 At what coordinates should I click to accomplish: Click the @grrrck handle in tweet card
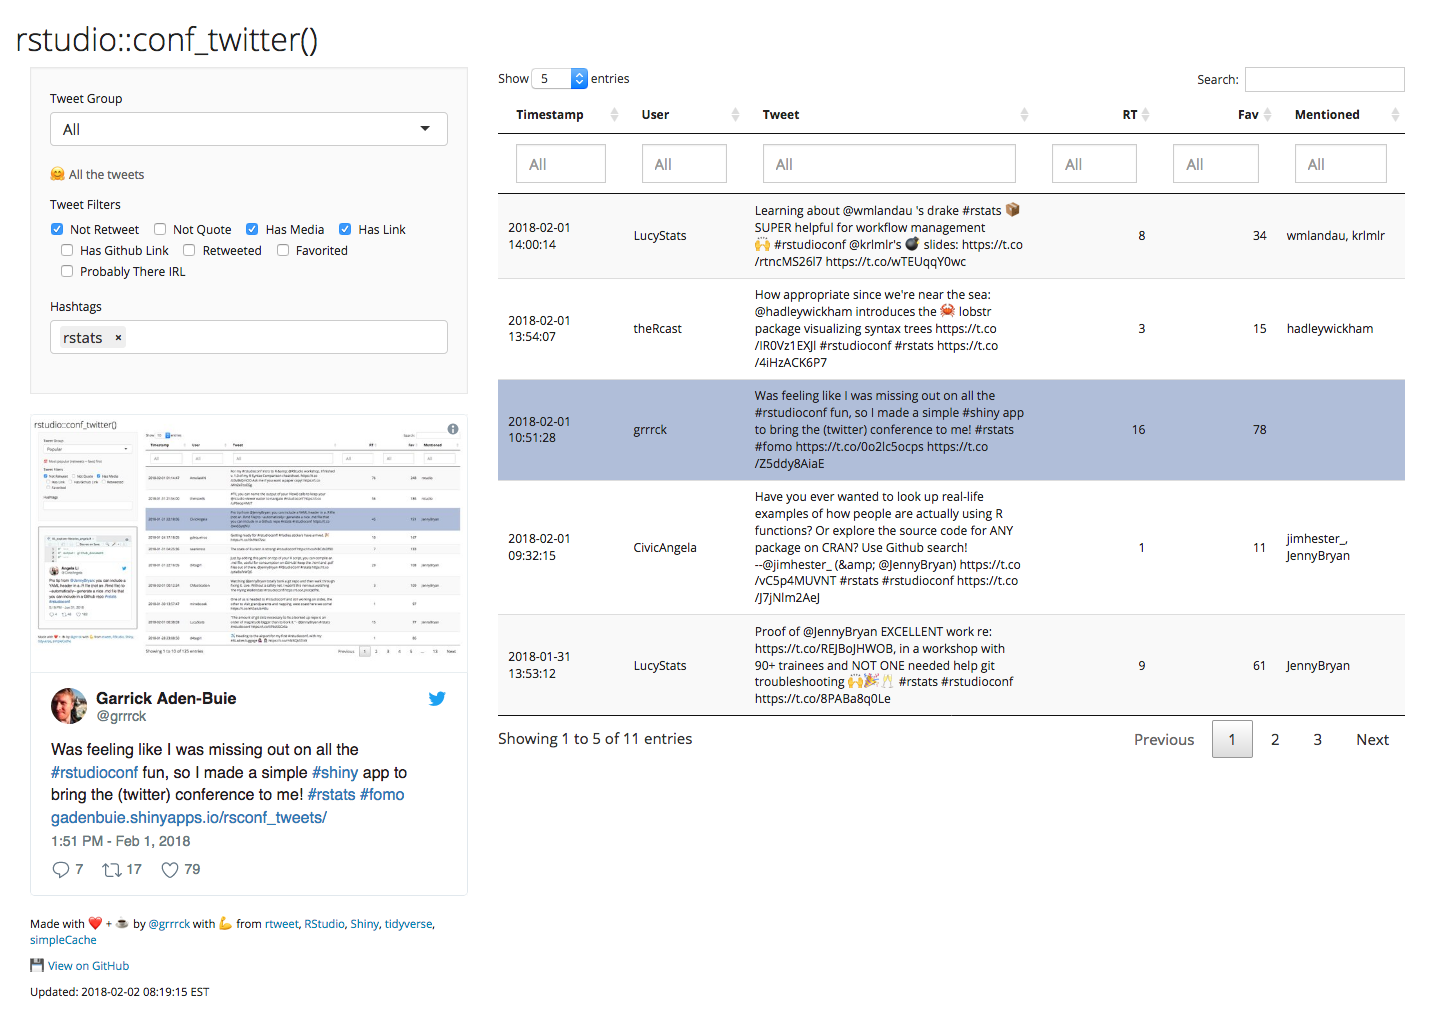pyautogui.click(x=121, y=717)
